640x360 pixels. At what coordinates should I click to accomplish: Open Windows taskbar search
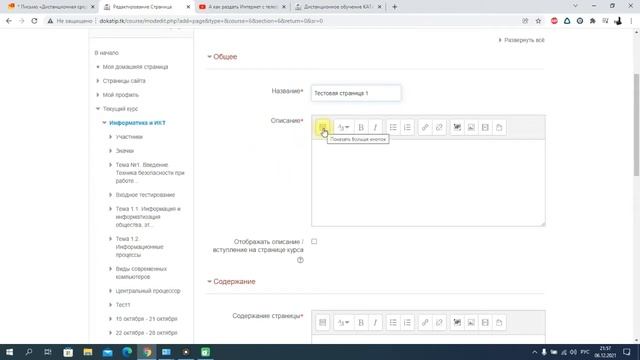point(29,352)
